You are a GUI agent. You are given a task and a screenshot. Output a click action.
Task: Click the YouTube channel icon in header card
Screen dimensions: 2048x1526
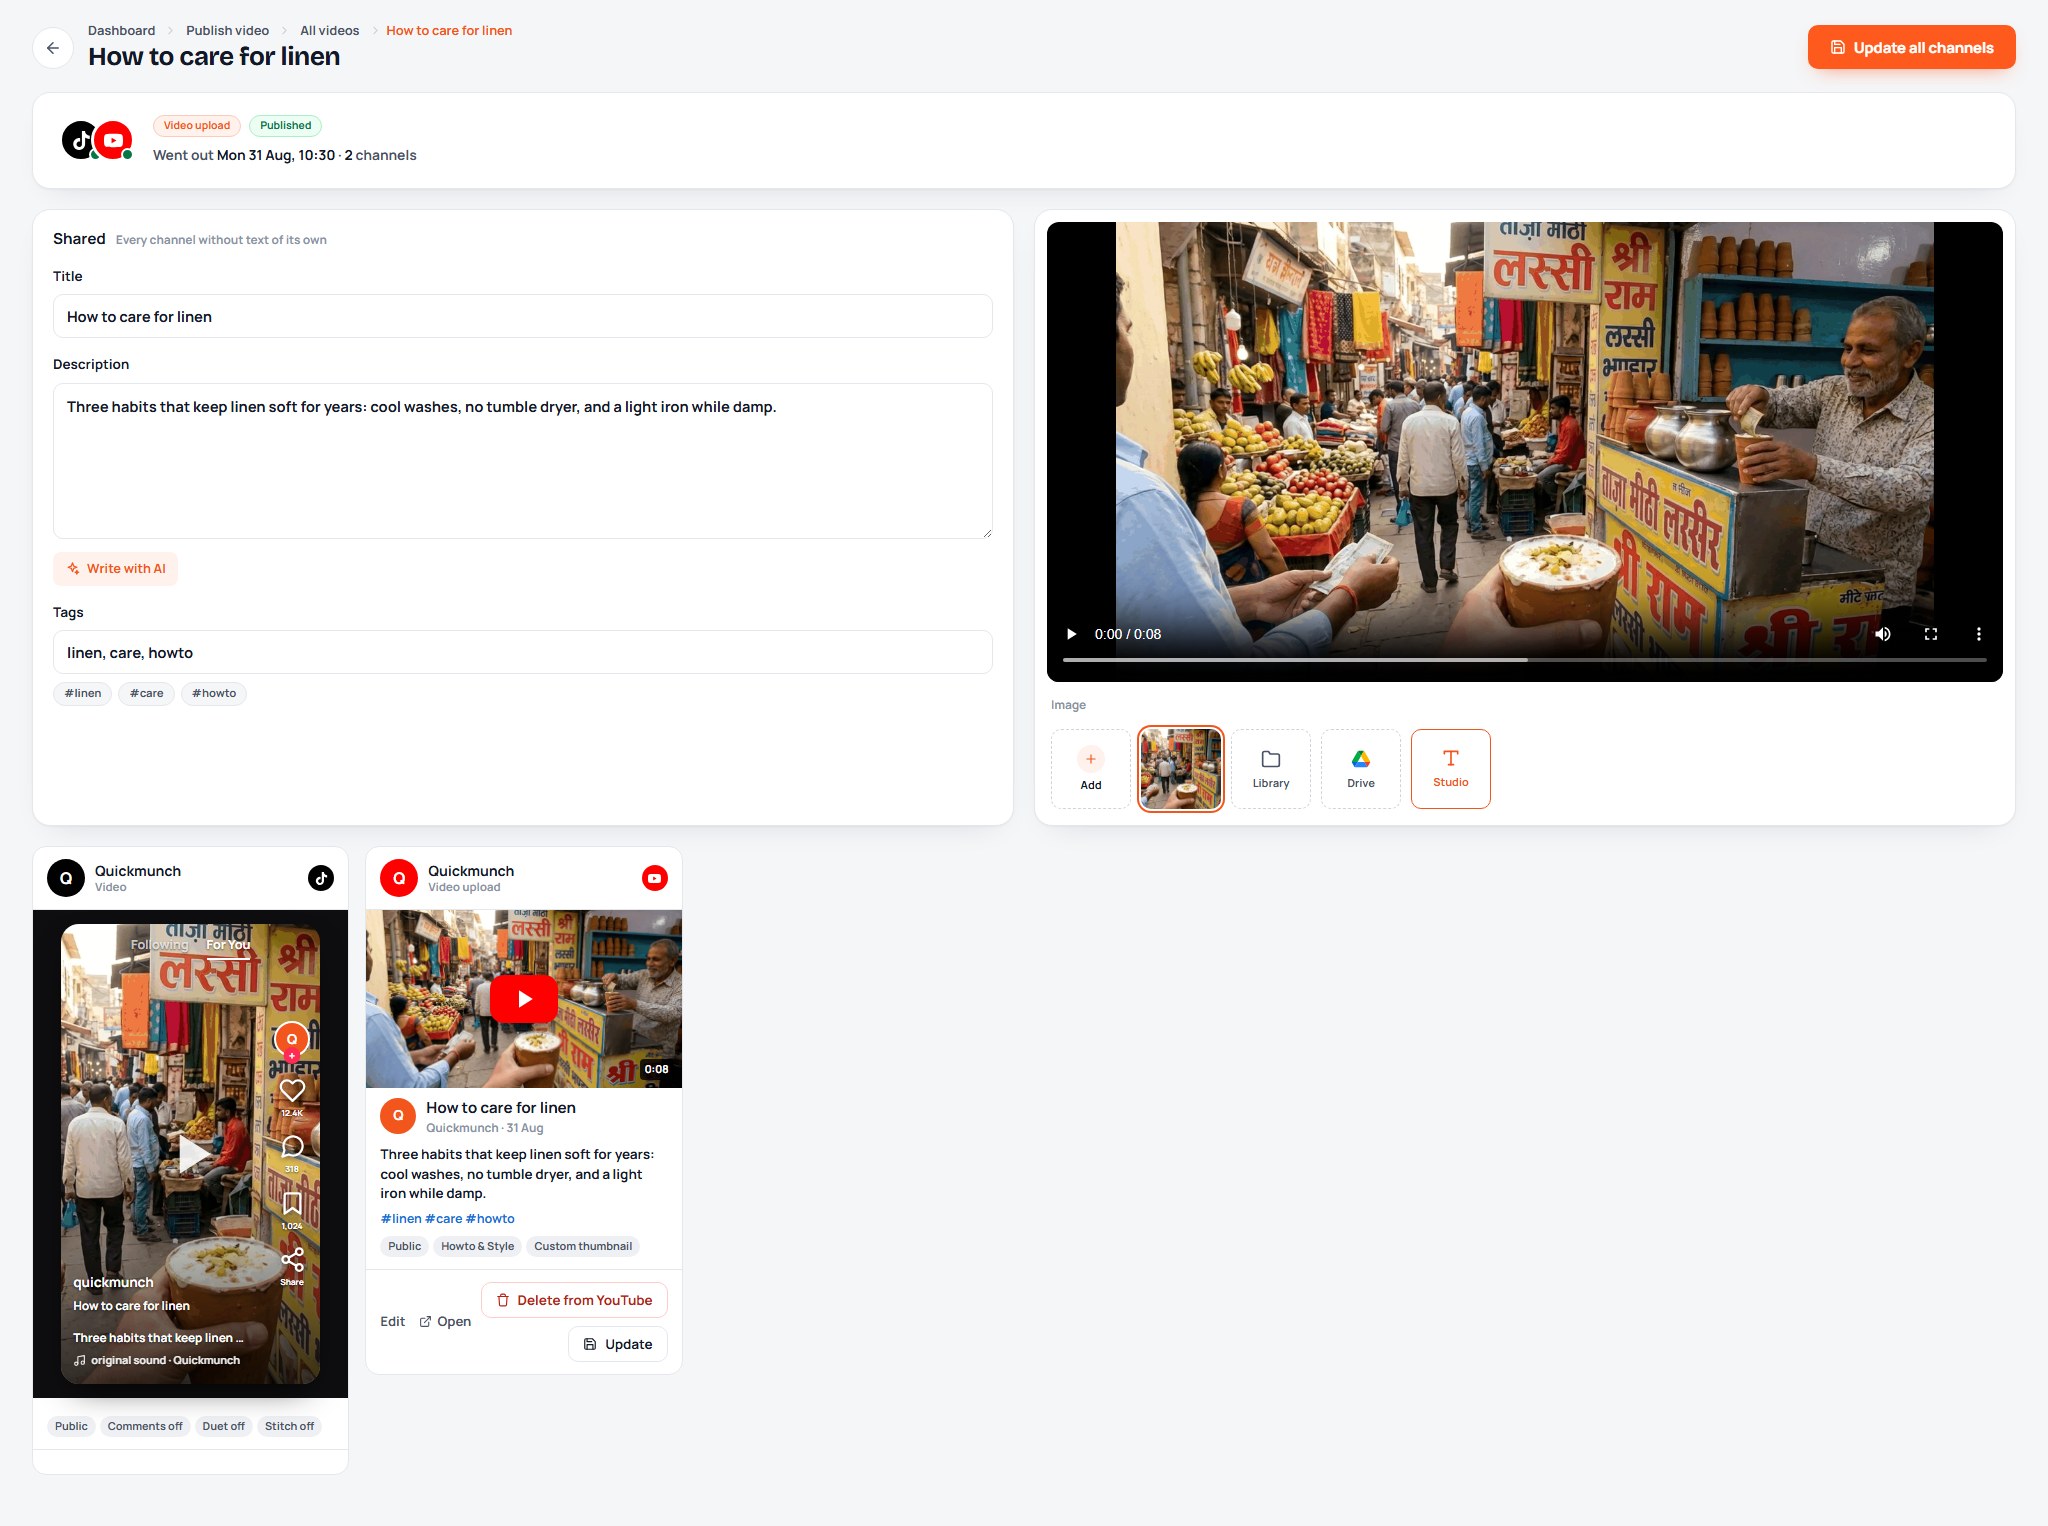(114, 140)
